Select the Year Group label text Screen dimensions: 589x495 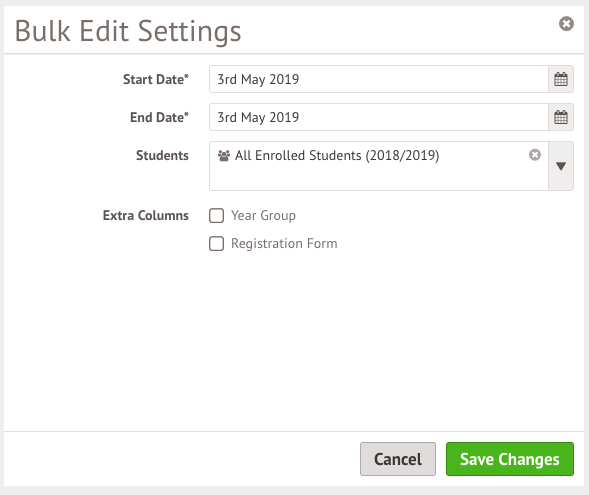pos(263,216)
